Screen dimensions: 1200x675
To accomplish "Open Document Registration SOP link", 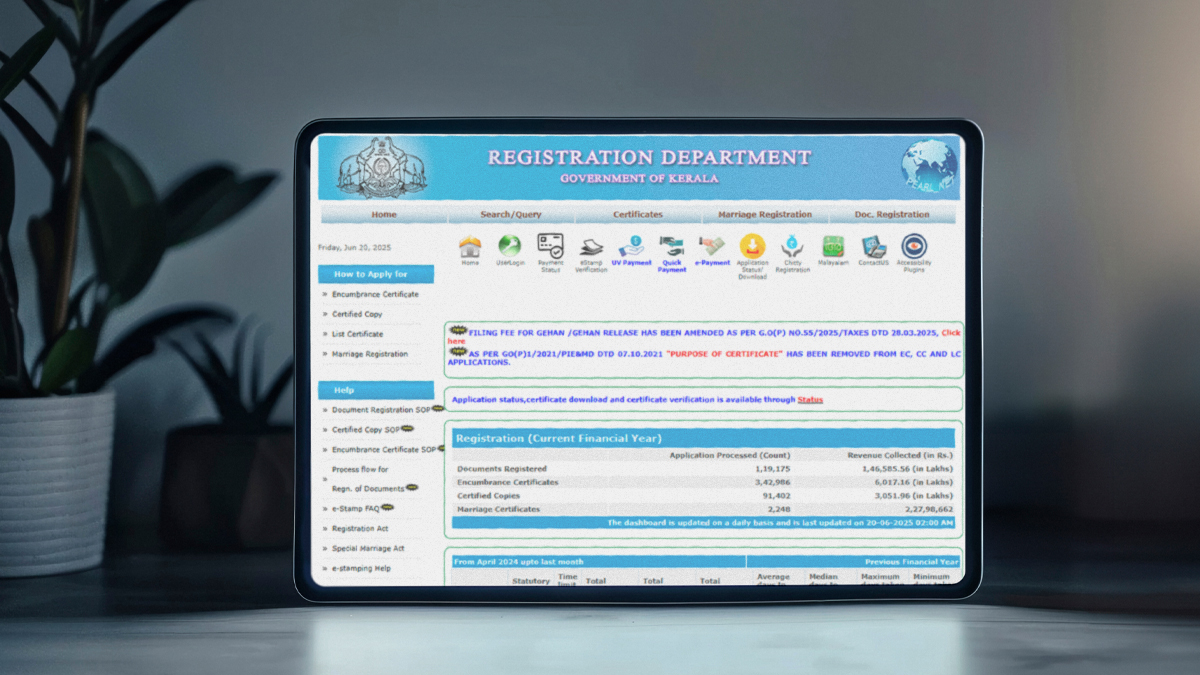I will 382,410.
